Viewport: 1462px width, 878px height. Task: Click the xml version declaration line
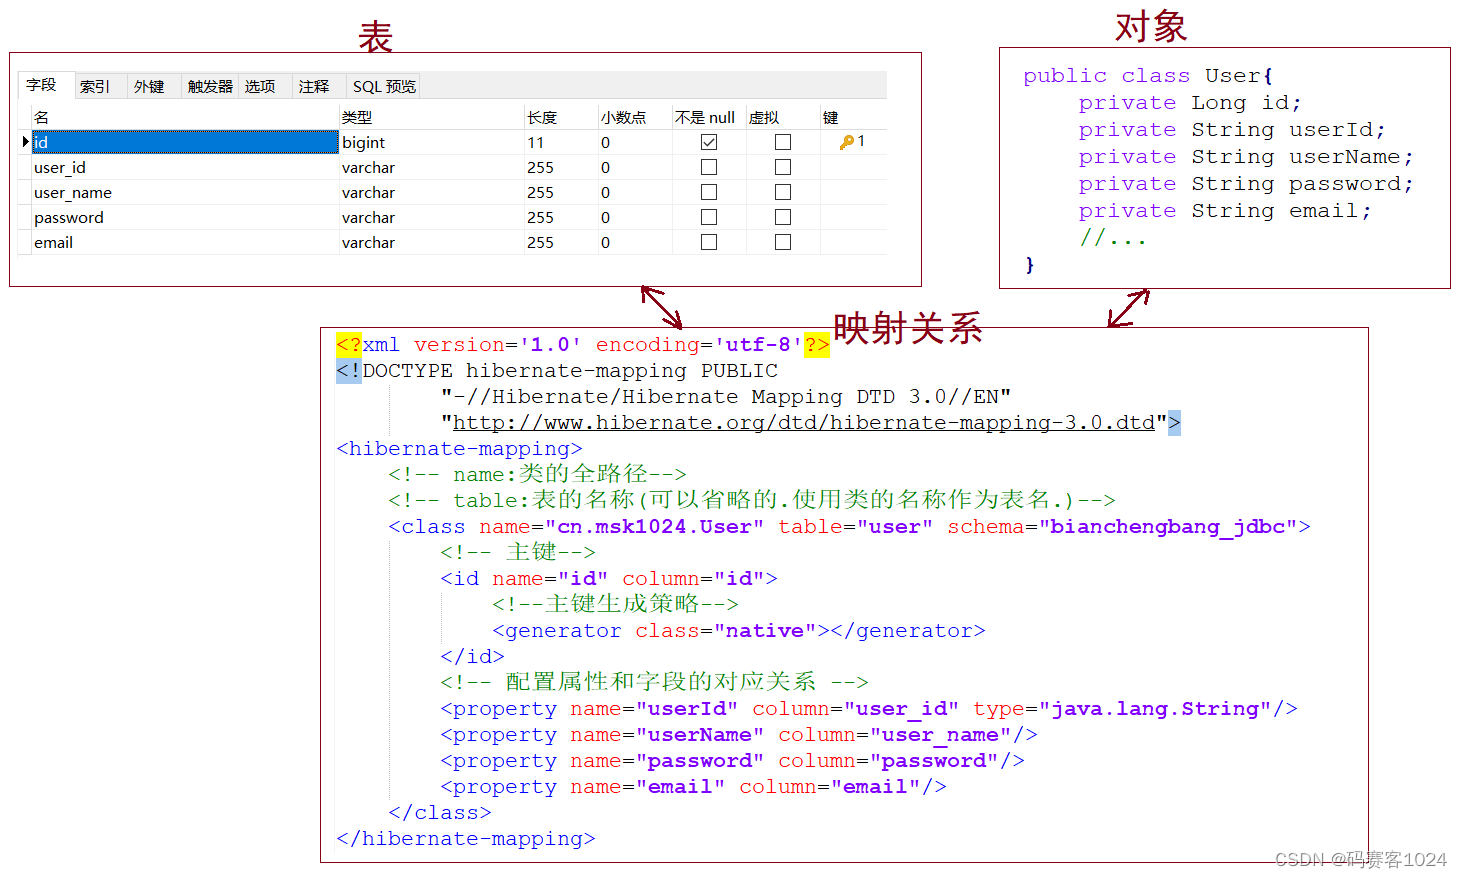pyautogui.click(x=583, y=345)
